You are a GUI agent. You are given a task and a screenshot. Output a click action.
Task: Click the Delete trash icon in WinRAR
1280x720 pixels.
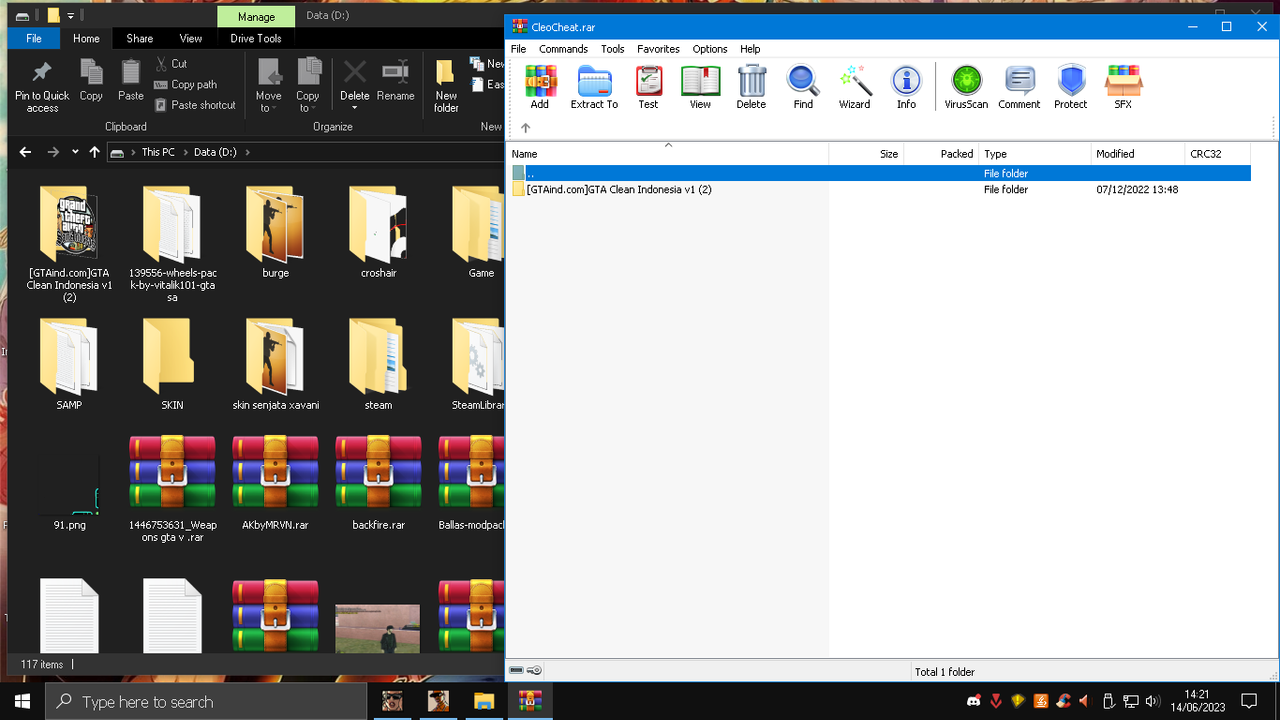[751, 87]
